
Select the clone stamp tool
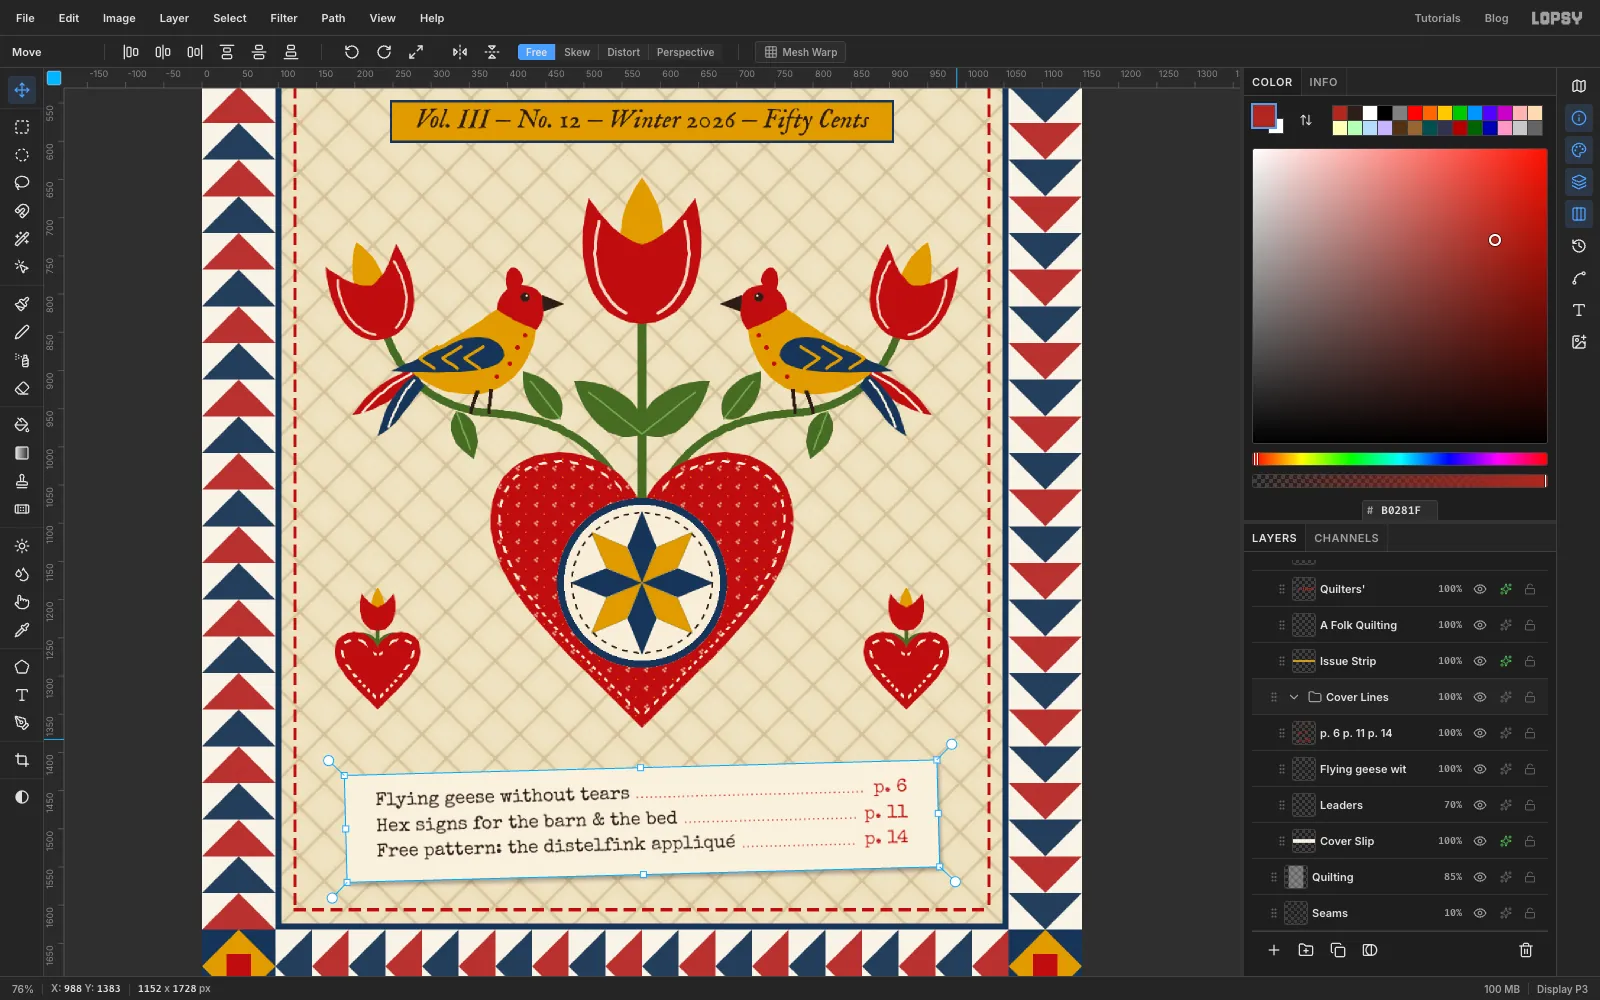22,481
